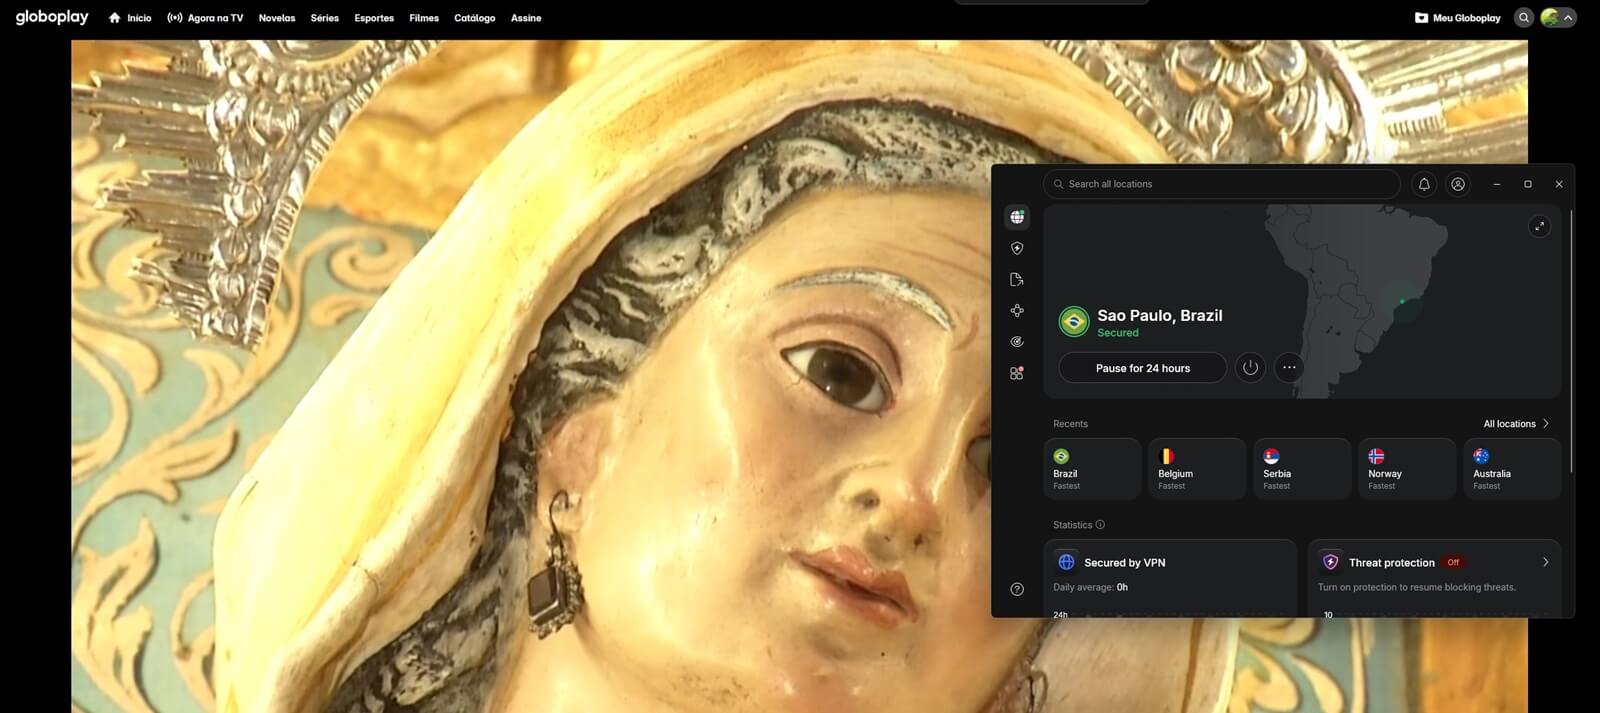Image resolution: width=1600 pixels, height=713 pixels.
Task: Open the file sharing sidebar icon
Action: pos(1017,279)
